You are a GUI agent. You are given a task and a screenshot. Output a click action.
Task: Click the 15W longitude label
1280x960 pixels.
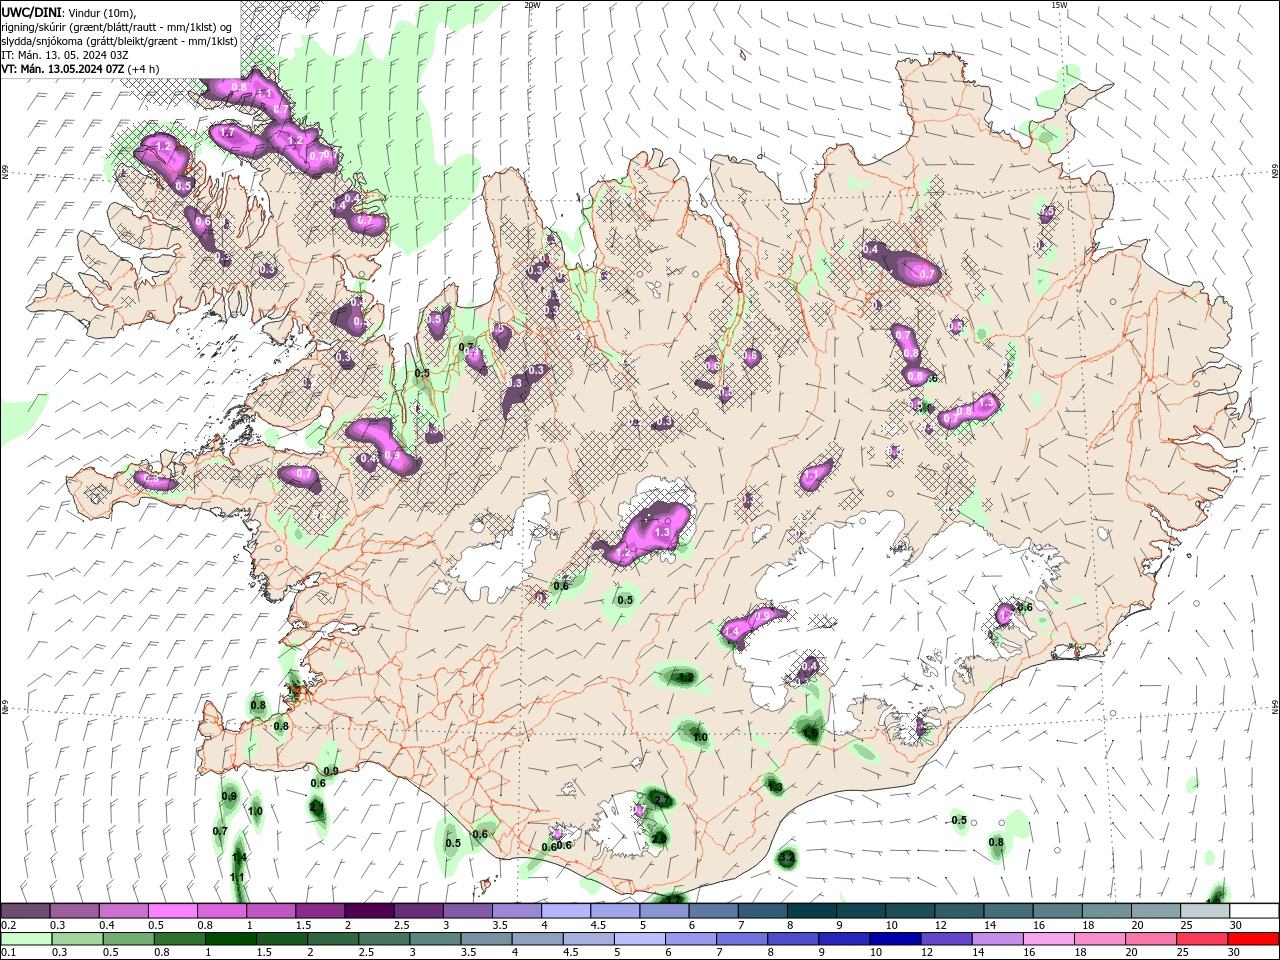pyautogui.click(x=1059, y=5)
